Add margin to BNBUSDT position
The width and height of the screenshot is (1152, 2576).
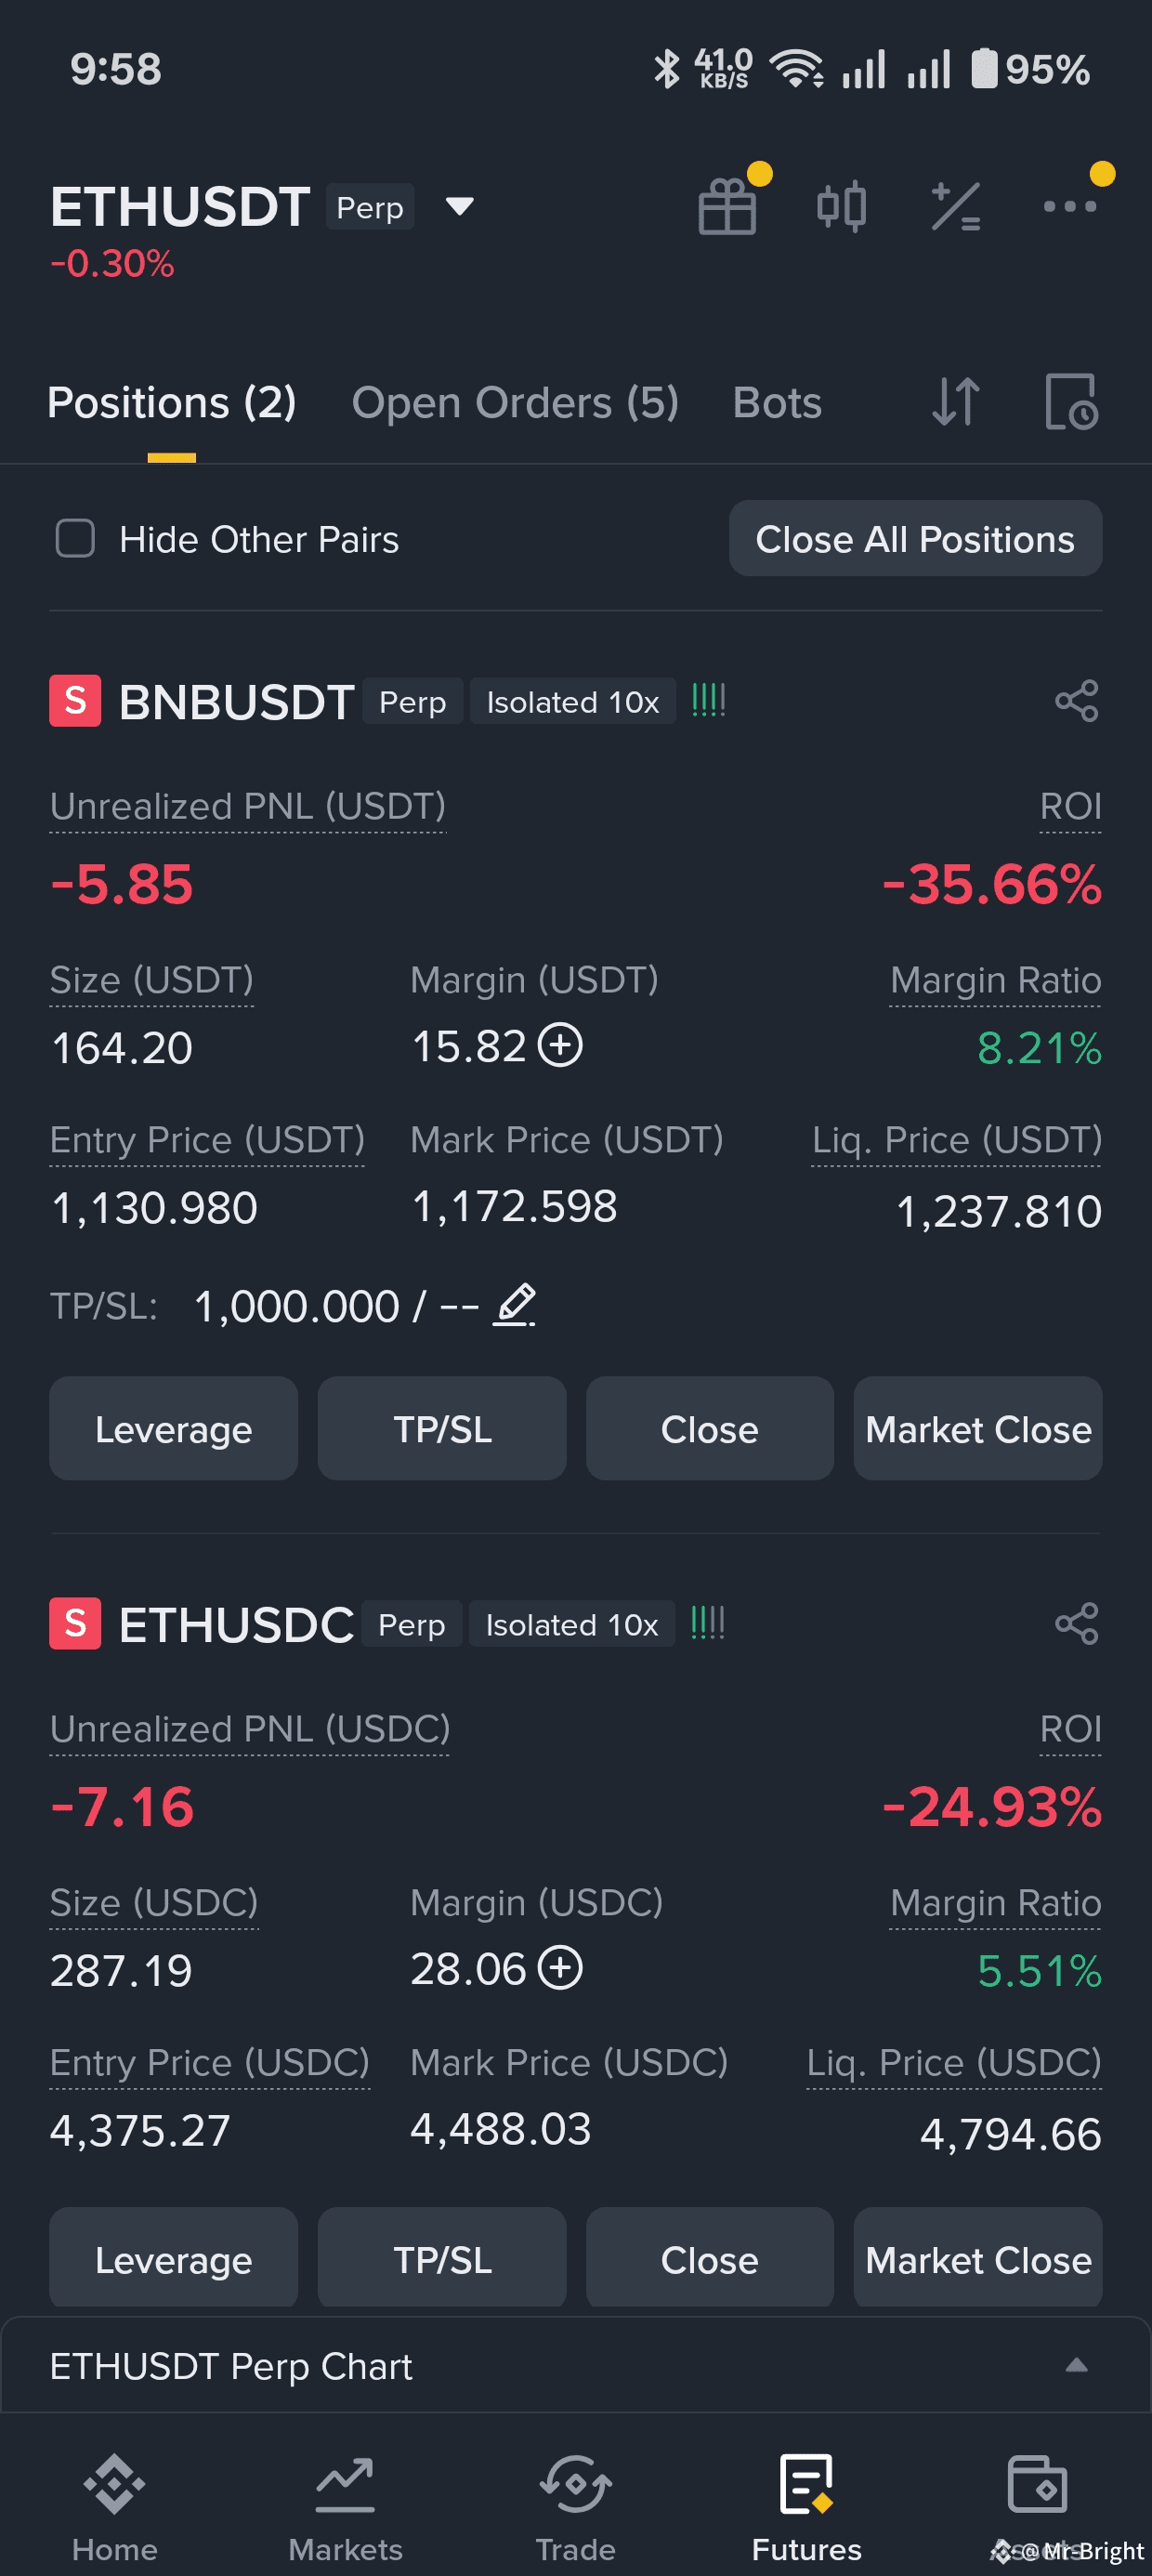(x=560, y=1046)
